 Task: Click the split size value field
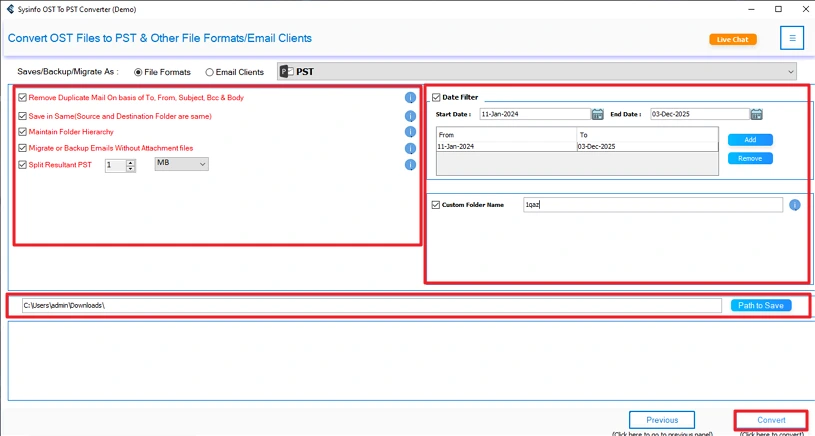coord(116,166)
